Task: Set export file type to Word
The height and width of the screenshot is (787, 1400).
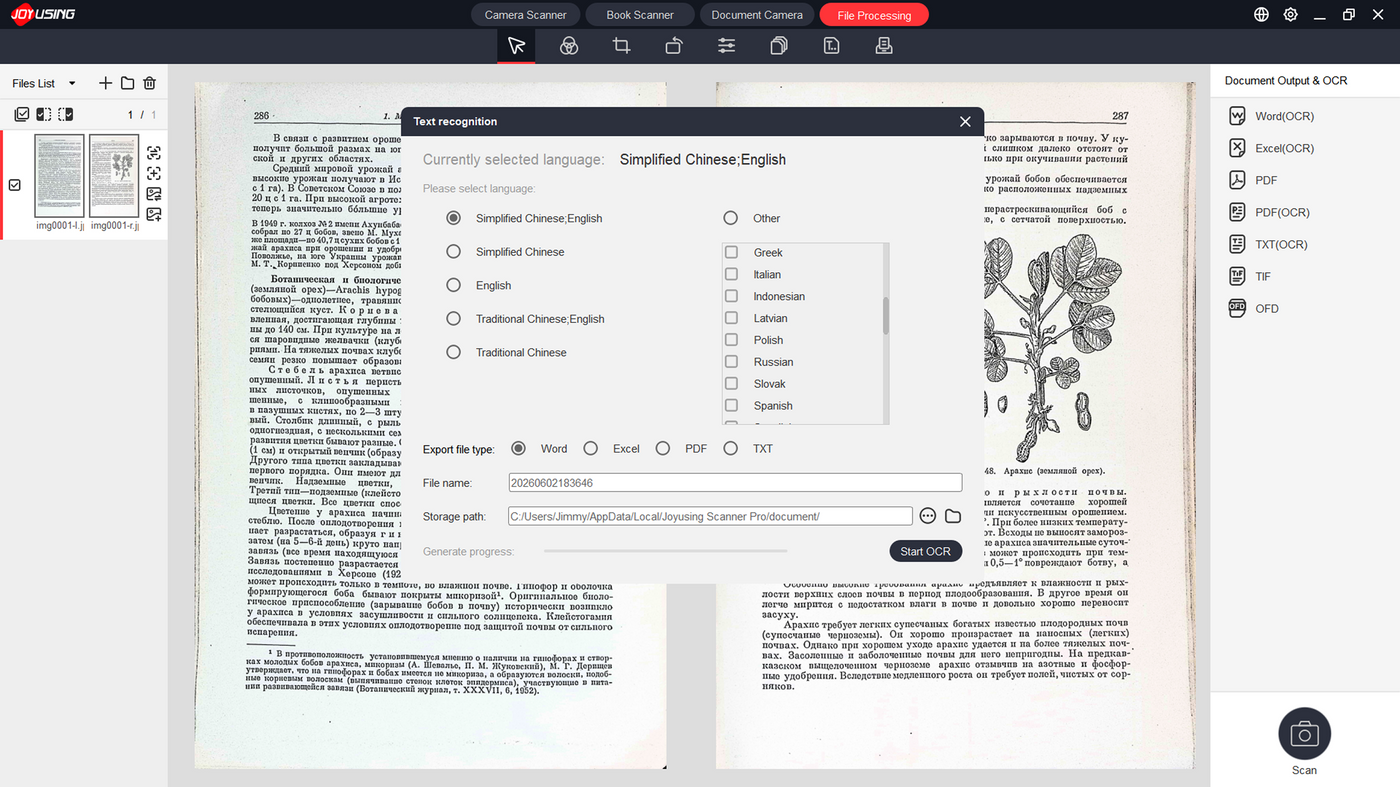Action: click(518, 448)
